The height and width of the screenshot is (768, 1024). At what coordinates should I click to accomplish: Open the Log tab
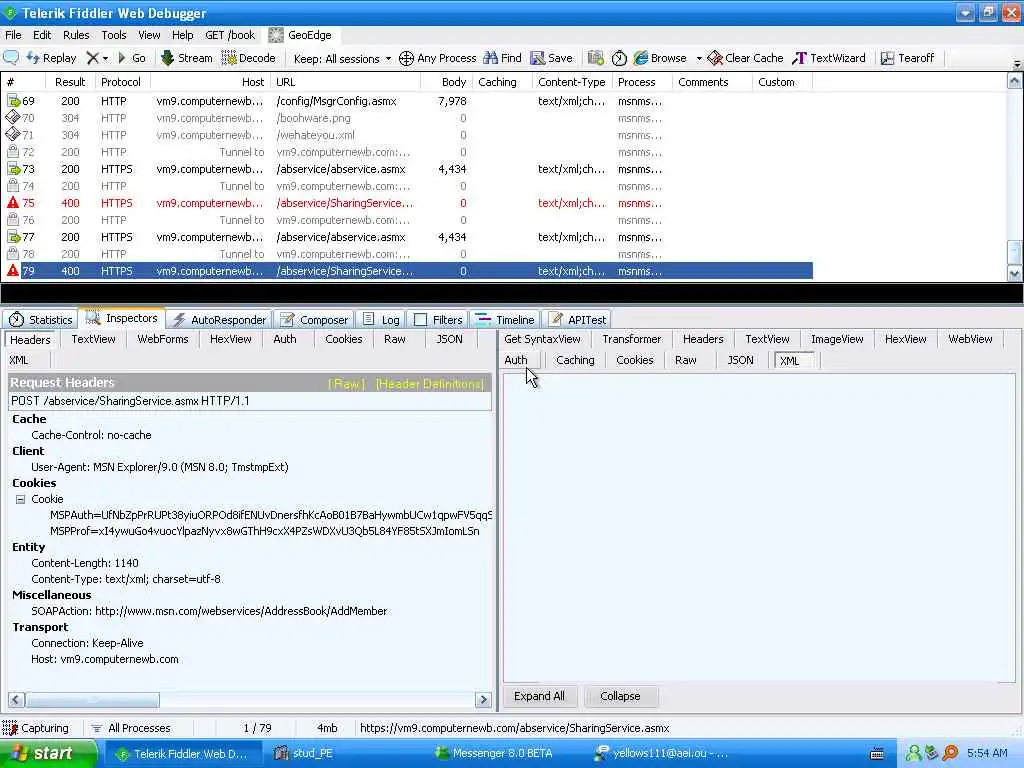click(381, 320)
